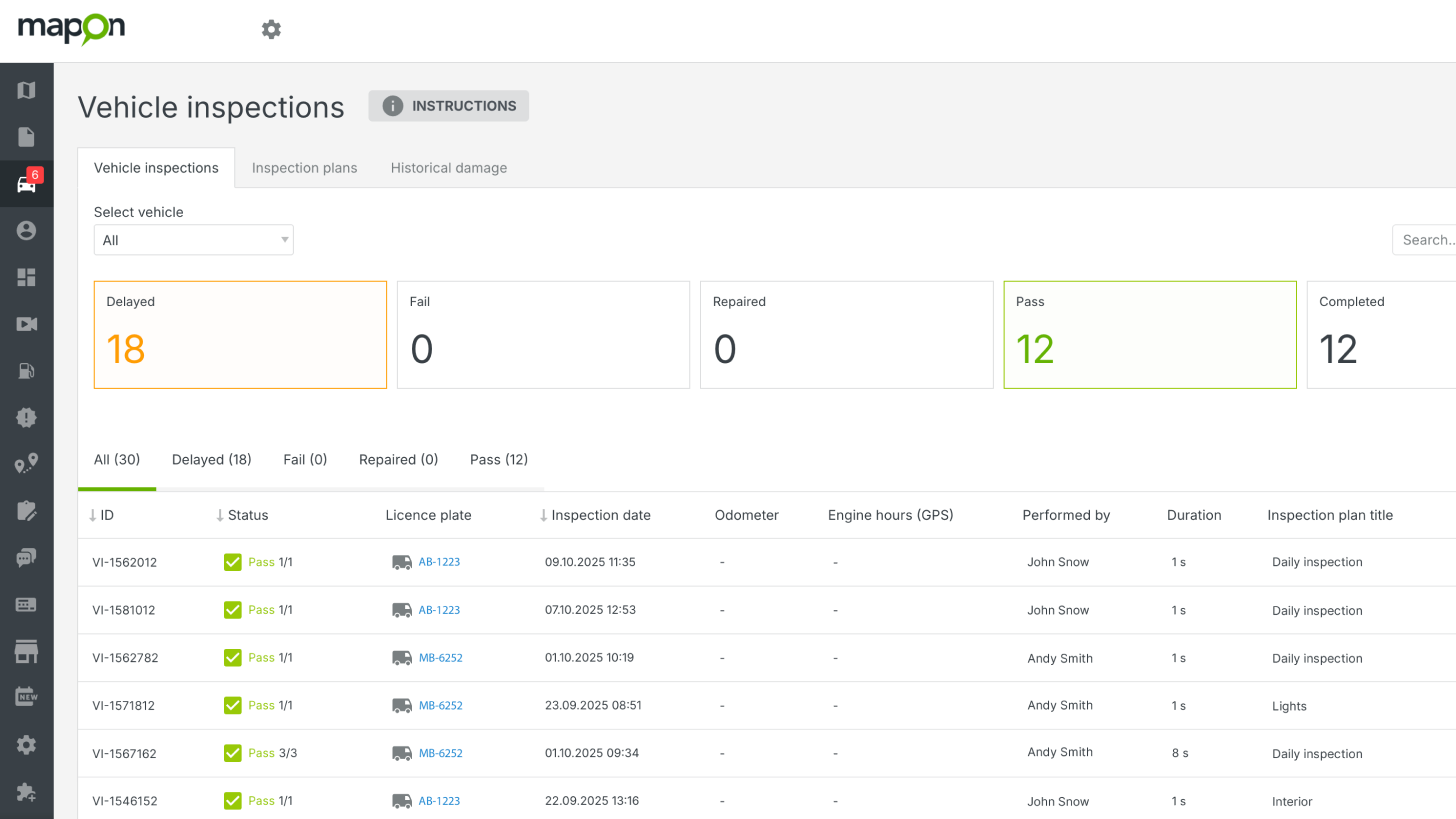Image resolution: width=1456 pixels, height=819 pixels.
Task: Click the dashboard grid sidebar icon
Action: pos(26,277)
